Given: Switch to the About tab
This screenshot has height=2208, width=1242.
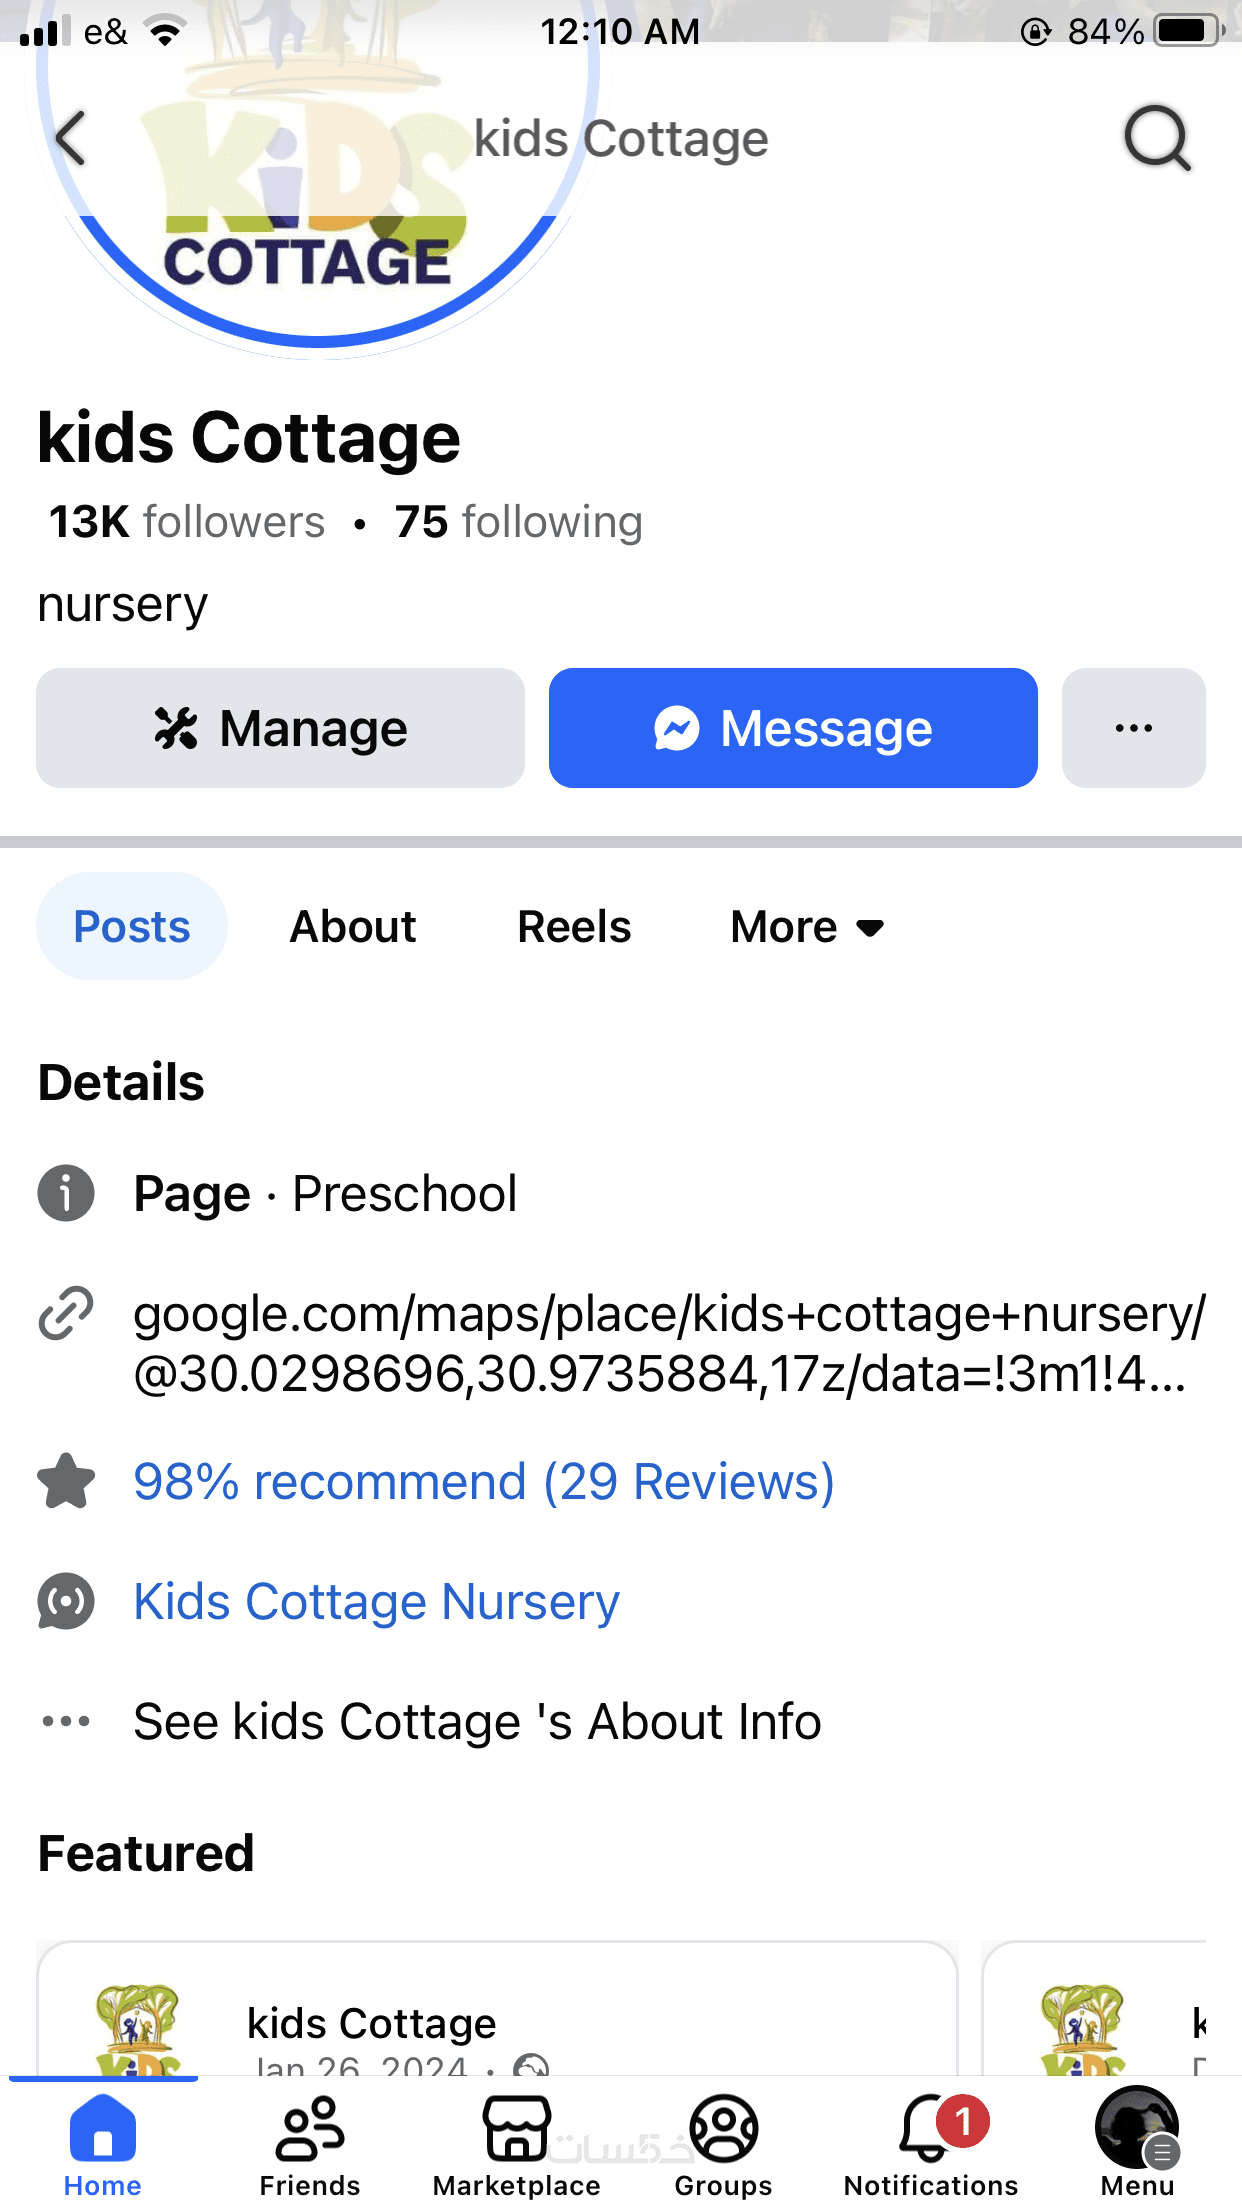Looking at the screenshot, I should 353,927.
